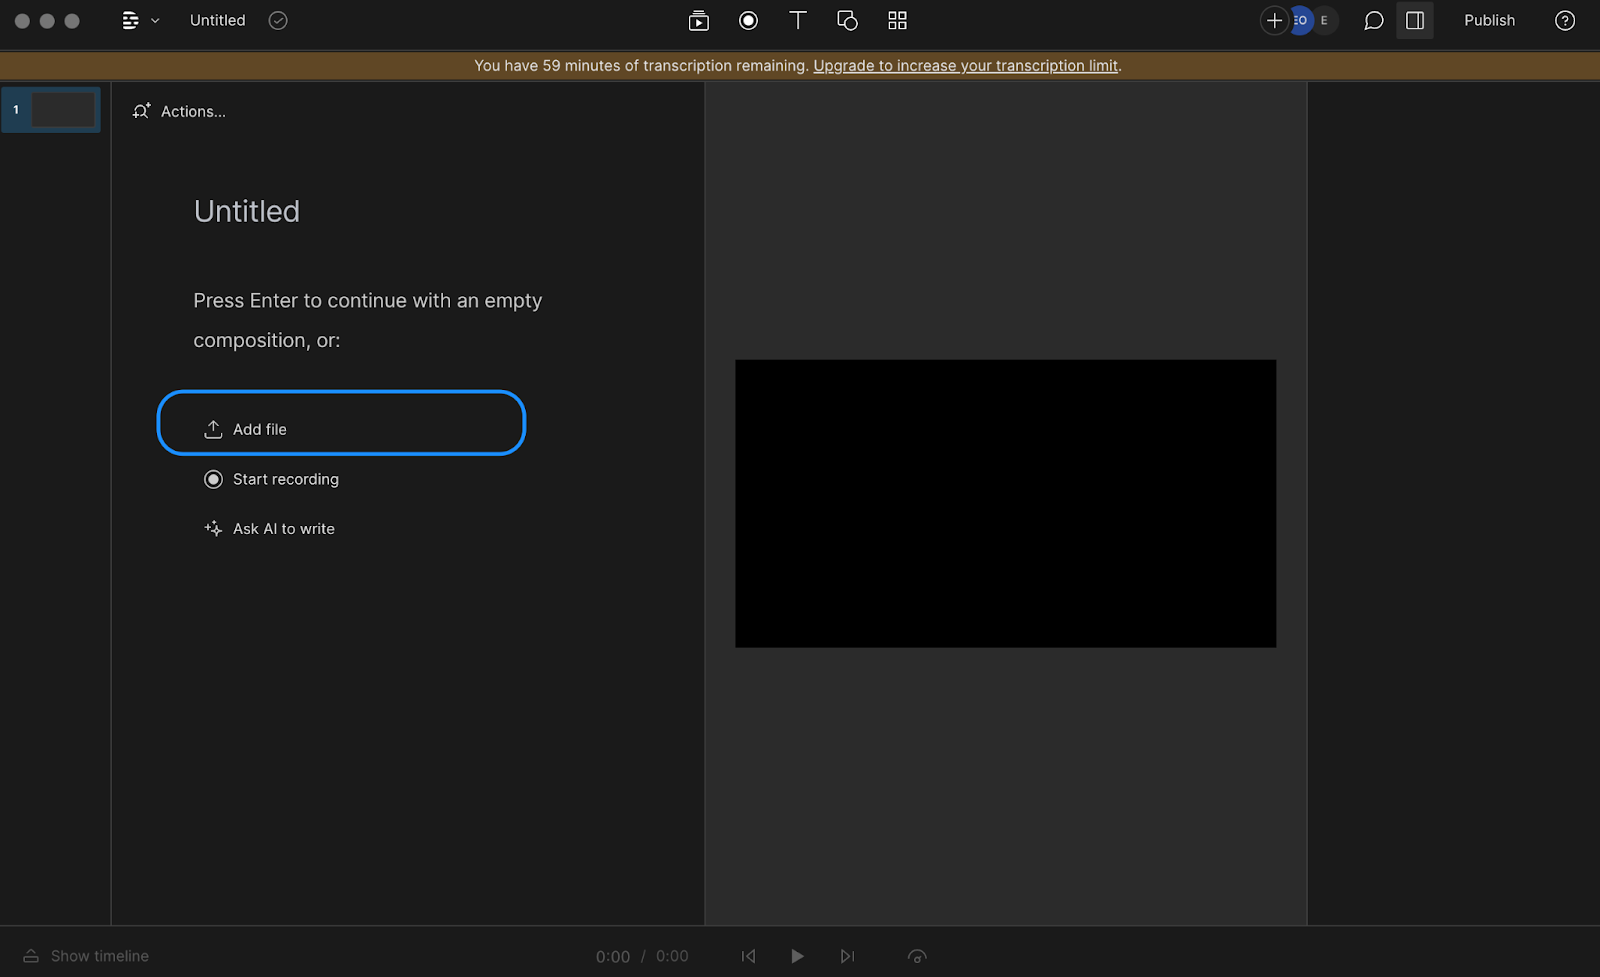Open the Shapes tool icon
Screen dimensions: 1600x977
[847, 20]
